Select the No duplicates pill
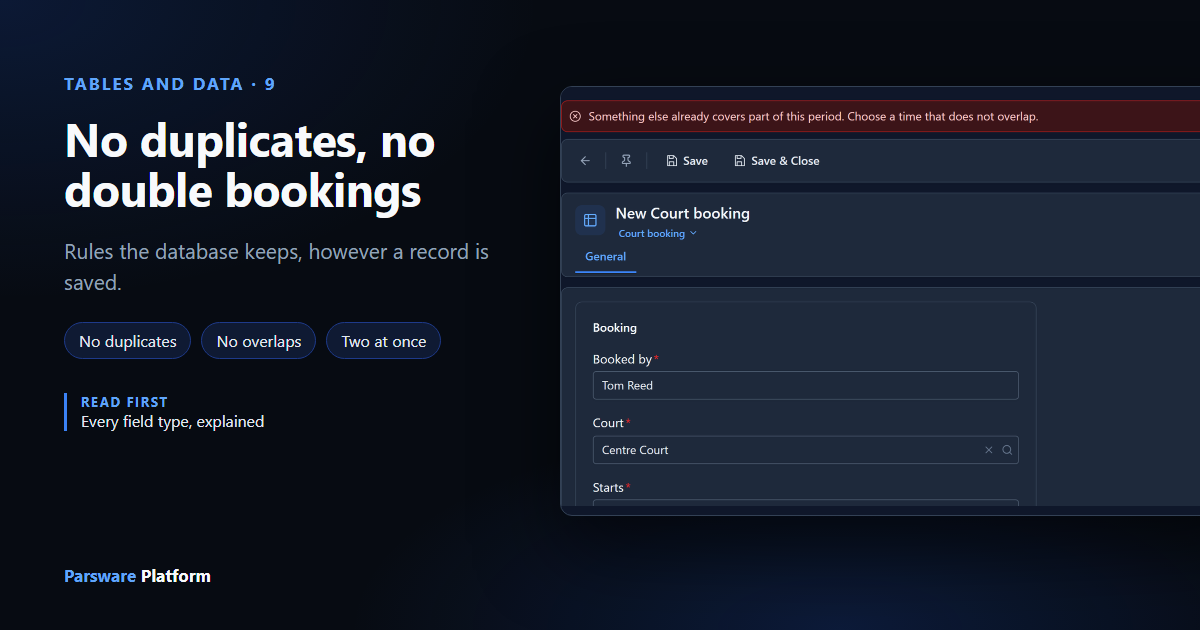The height and width of the screenshot is (630, 1200). 128,341
